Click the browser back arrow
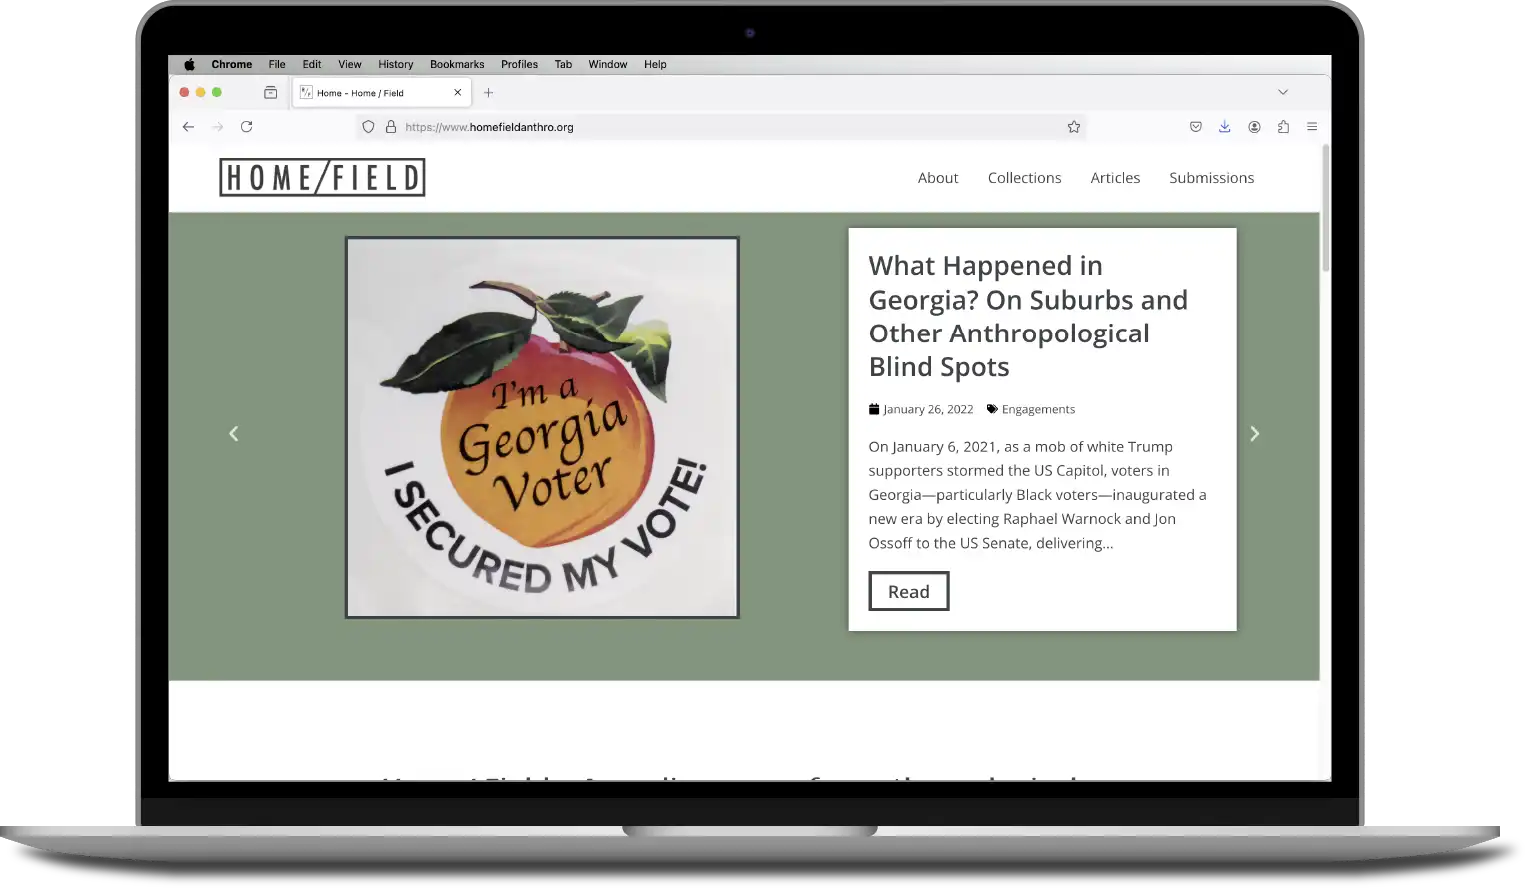Image resolution: width=1531 pixels, height=890 pixels. (188, 127)
